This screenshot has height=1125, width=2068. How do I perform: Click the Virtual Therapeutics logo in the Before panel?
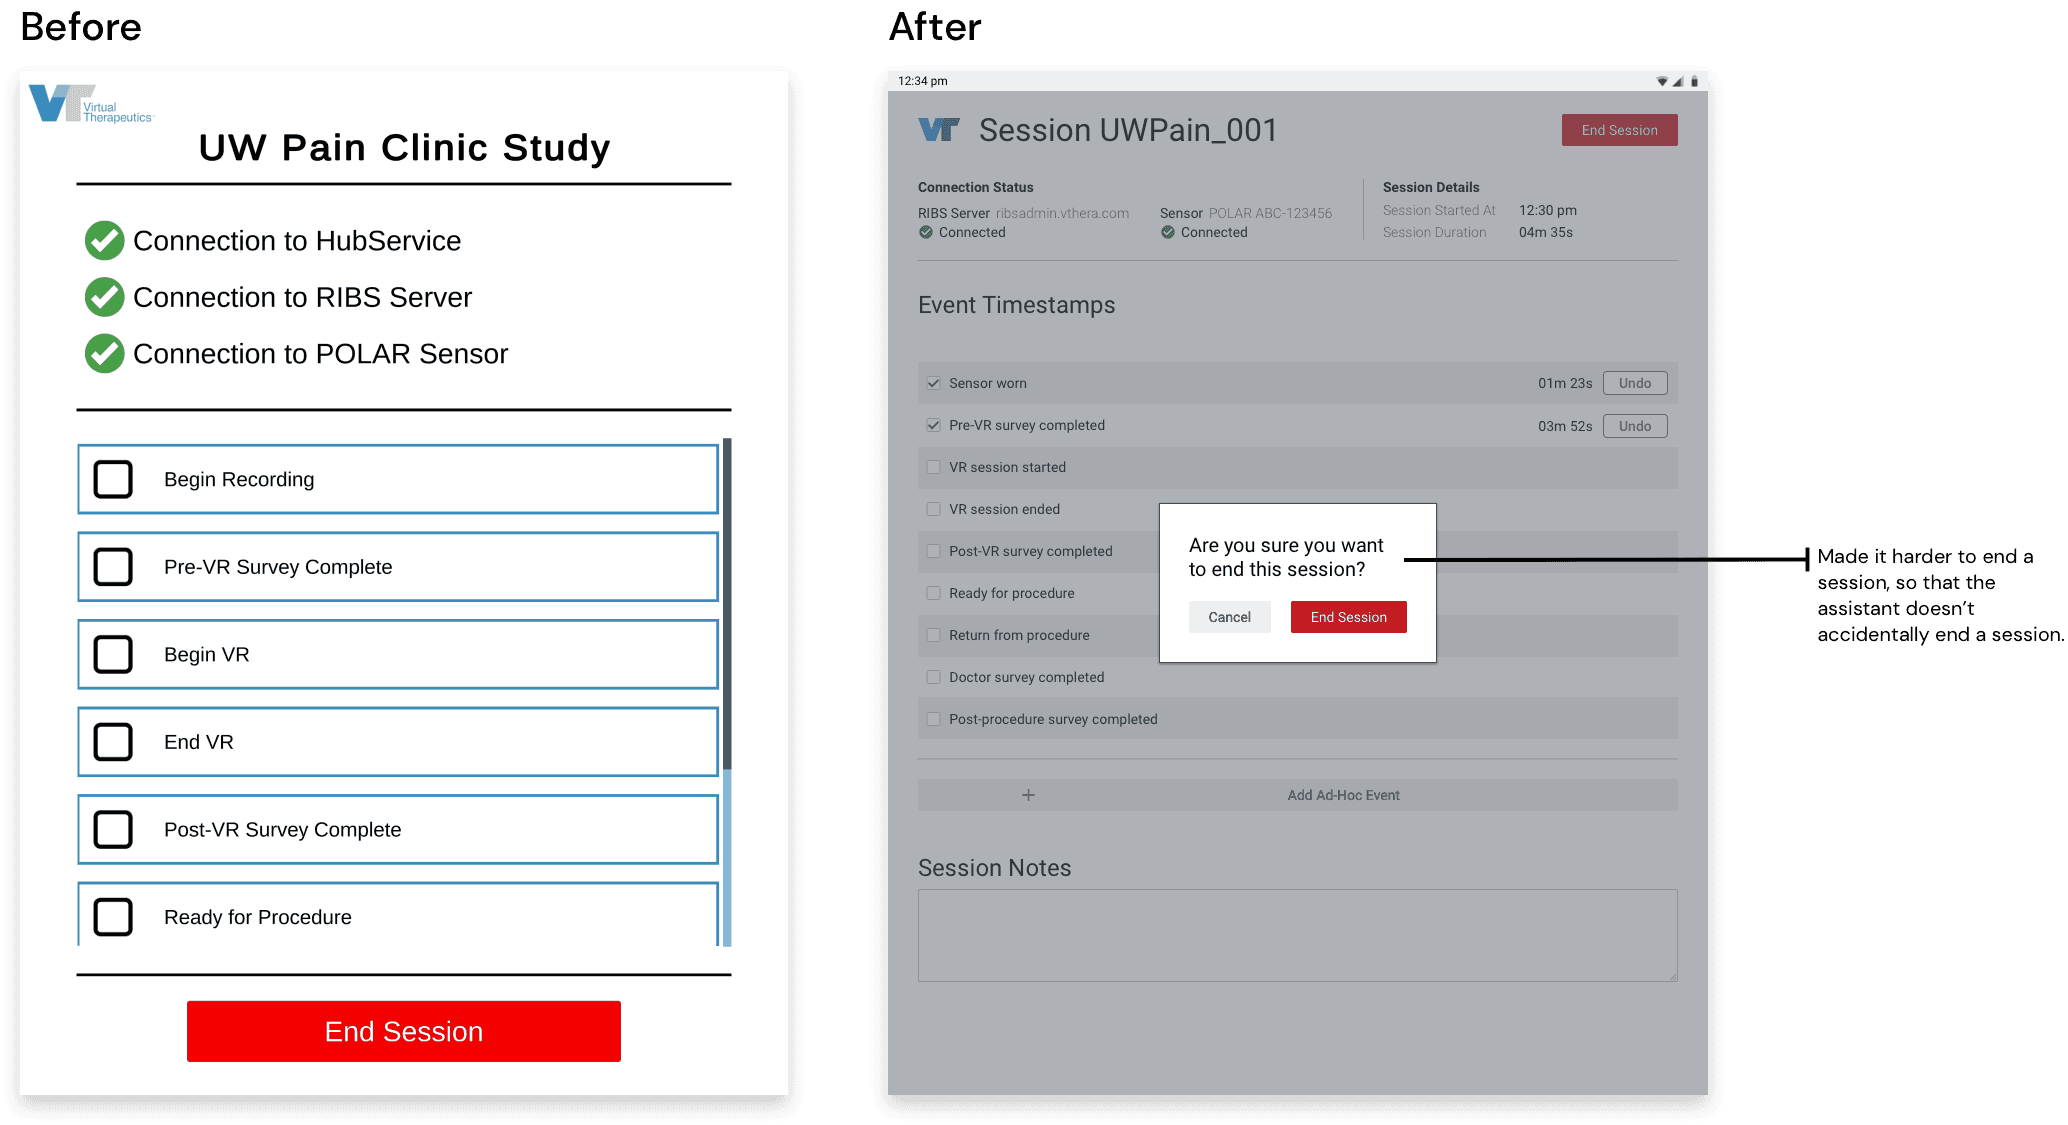point(90,105)
